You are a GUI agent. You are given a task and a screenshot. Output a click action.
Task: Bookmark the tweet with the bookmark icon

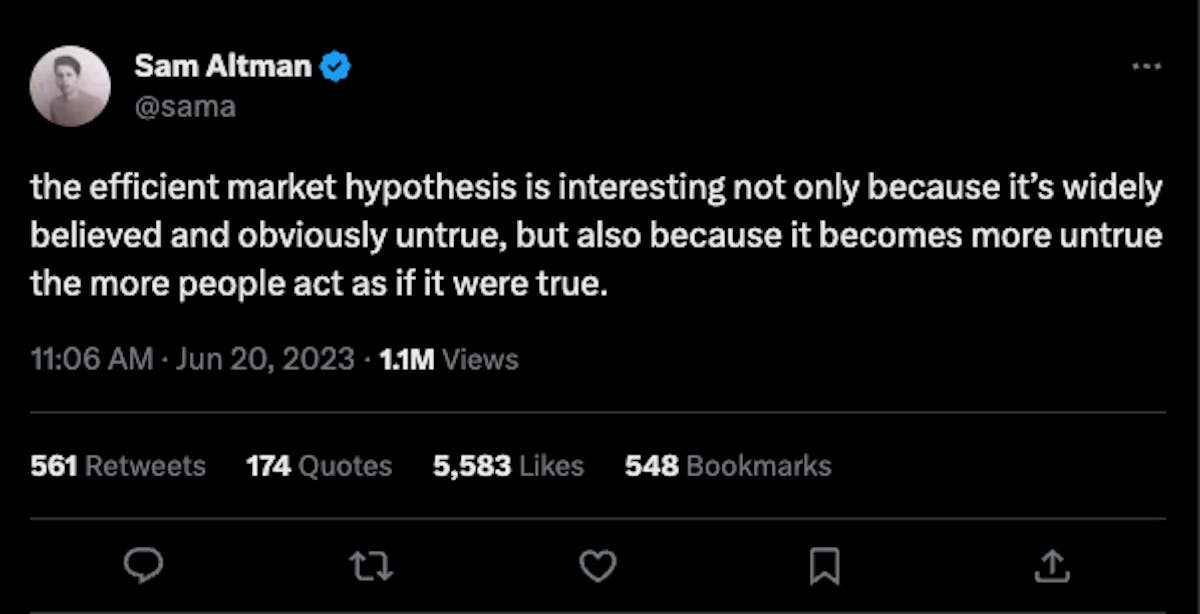click(824, 567)
